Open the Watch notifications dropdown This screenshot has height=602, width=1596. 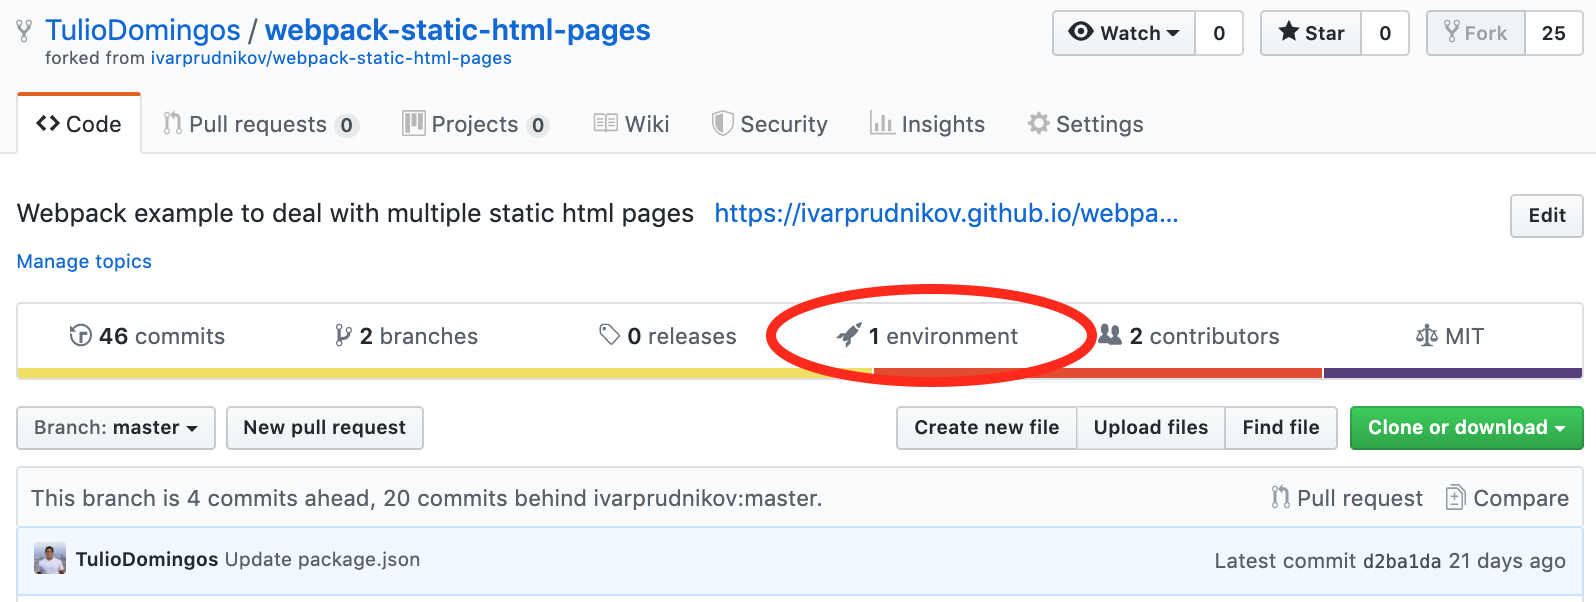click(x=1124, y=33)
